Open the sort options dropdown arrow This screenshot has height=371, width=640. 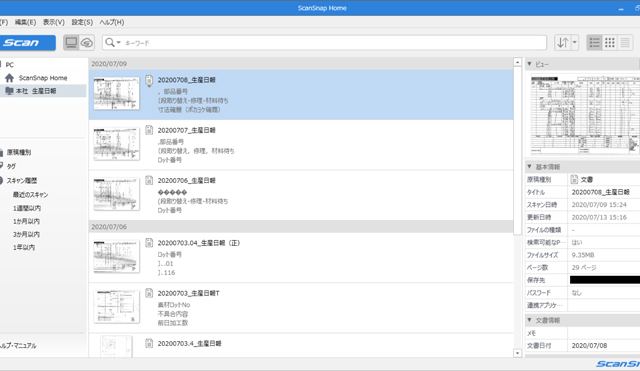(x=575, y=42)
